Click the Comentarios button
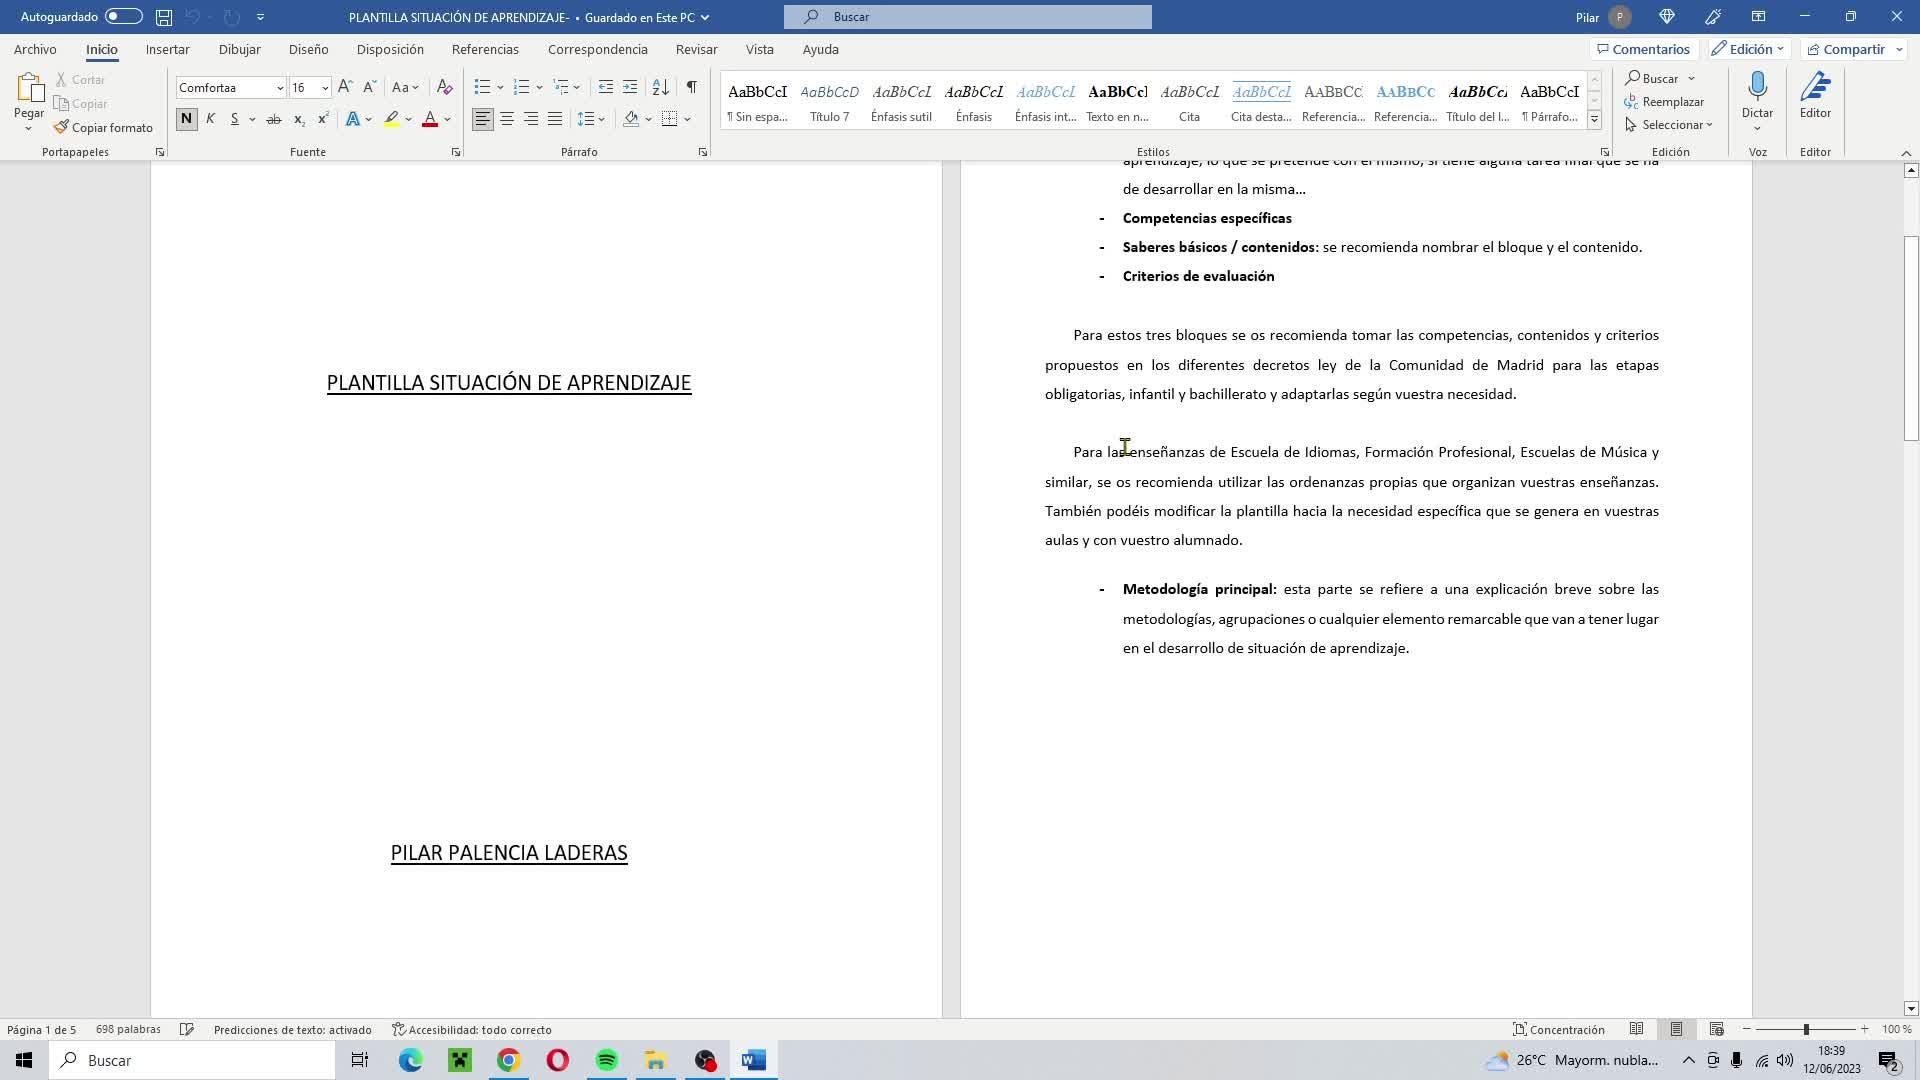Viewport: 1920px width, 1080px height. [x=1643, y=49]
